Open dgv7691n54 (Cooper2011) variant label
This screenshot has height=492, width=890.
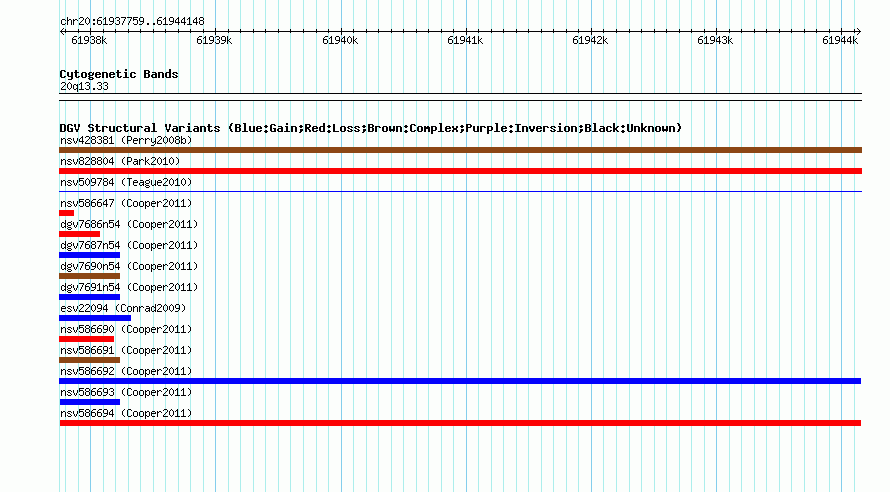[x=129, y=287]
